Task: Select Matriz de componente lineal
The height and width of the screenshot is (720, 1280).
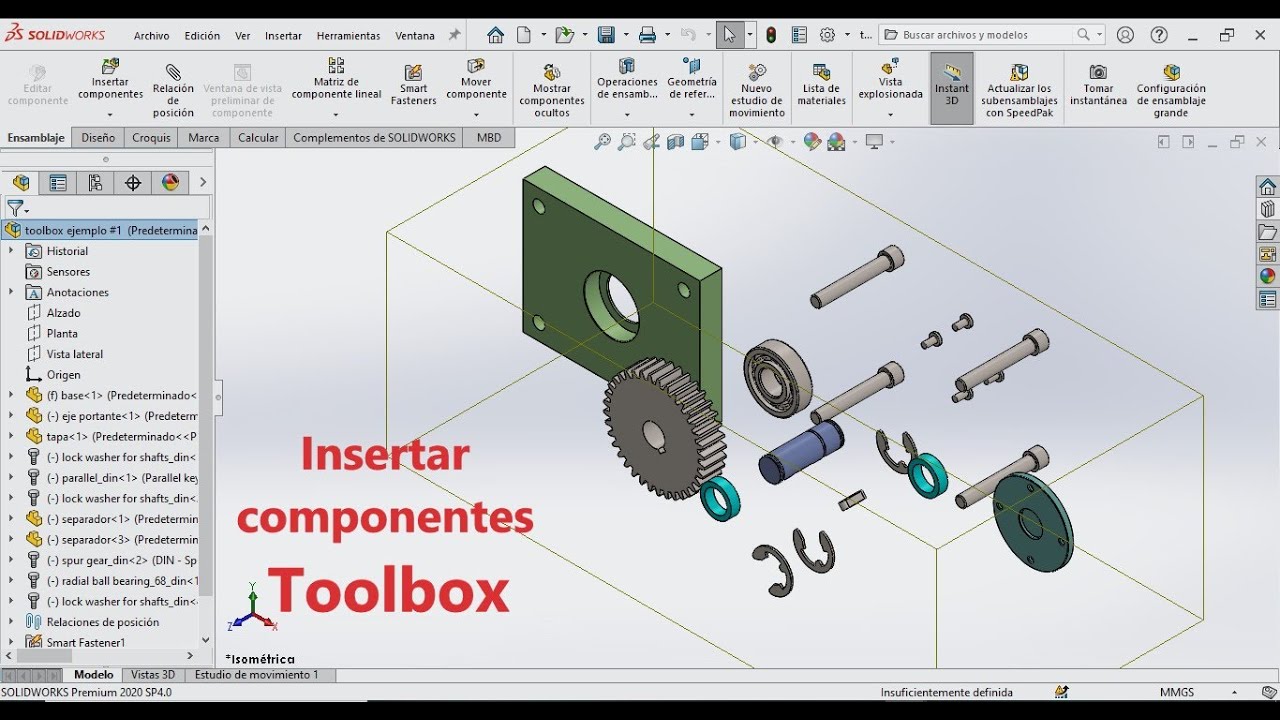Action: pyautogui.click(x=336, y=80)
